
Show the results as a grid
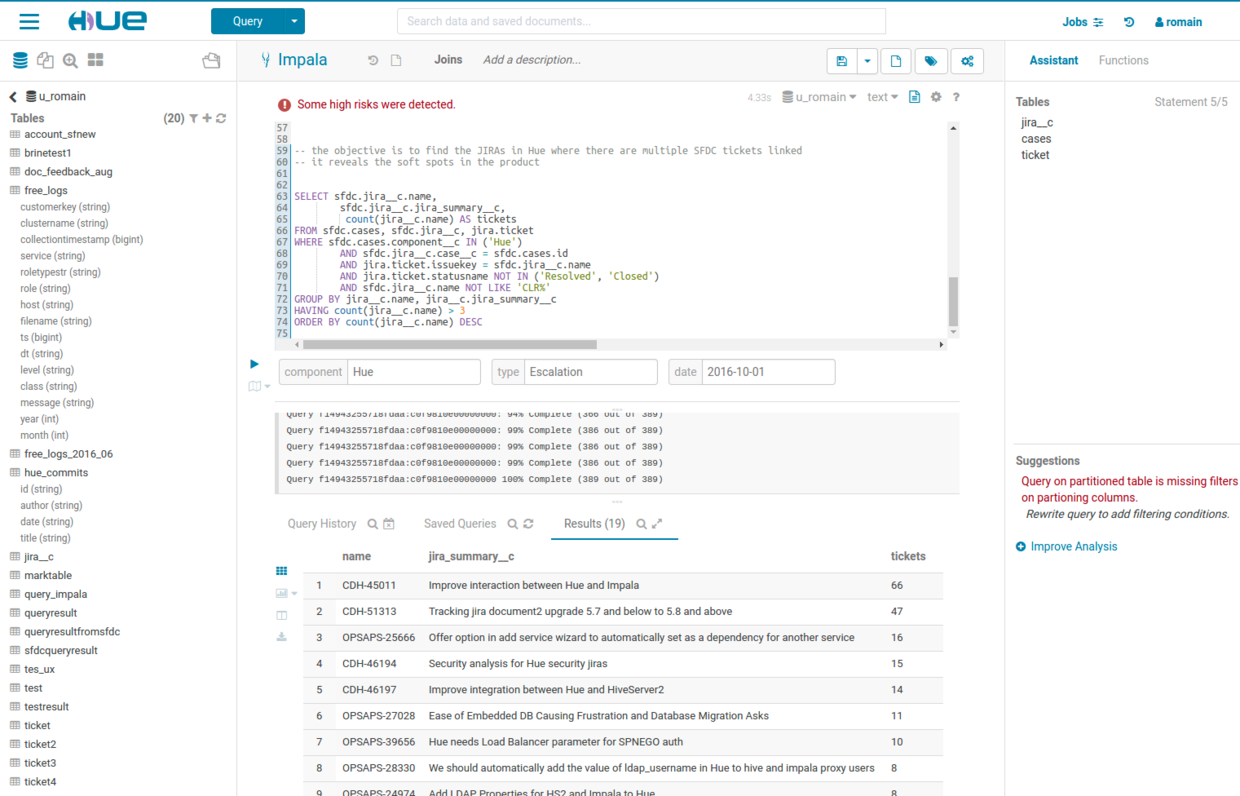click(282, 571)
